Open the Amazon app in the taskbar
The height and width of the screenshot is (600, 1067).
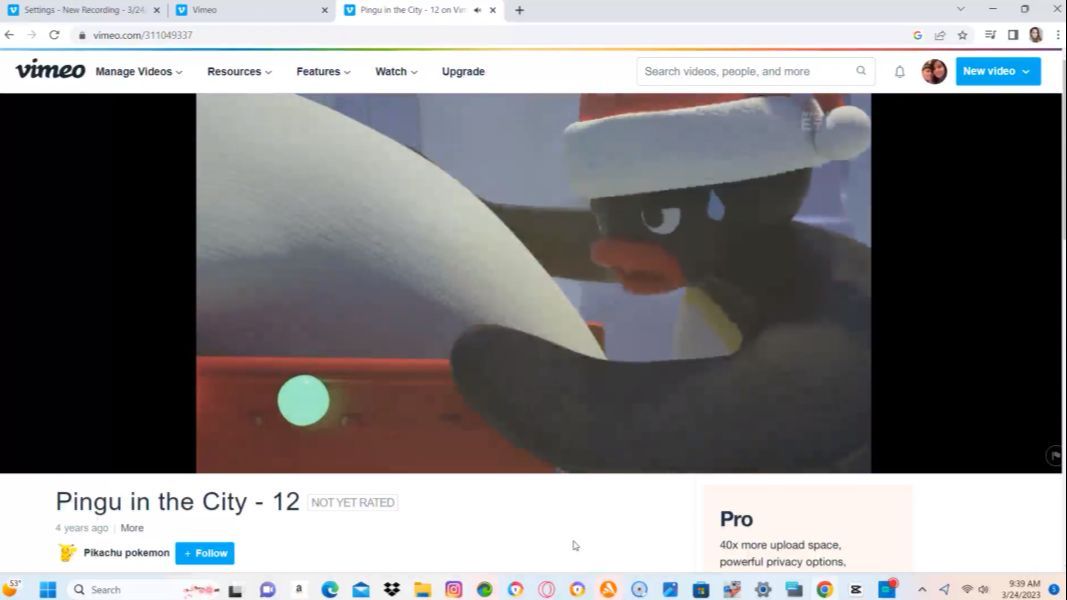pyautogui.click(x=299, y=589)
